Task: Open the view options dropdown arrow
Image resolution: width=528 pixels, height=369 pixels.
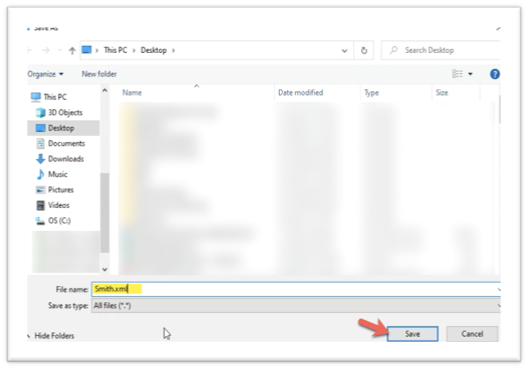Action: [x=470, y=74]
